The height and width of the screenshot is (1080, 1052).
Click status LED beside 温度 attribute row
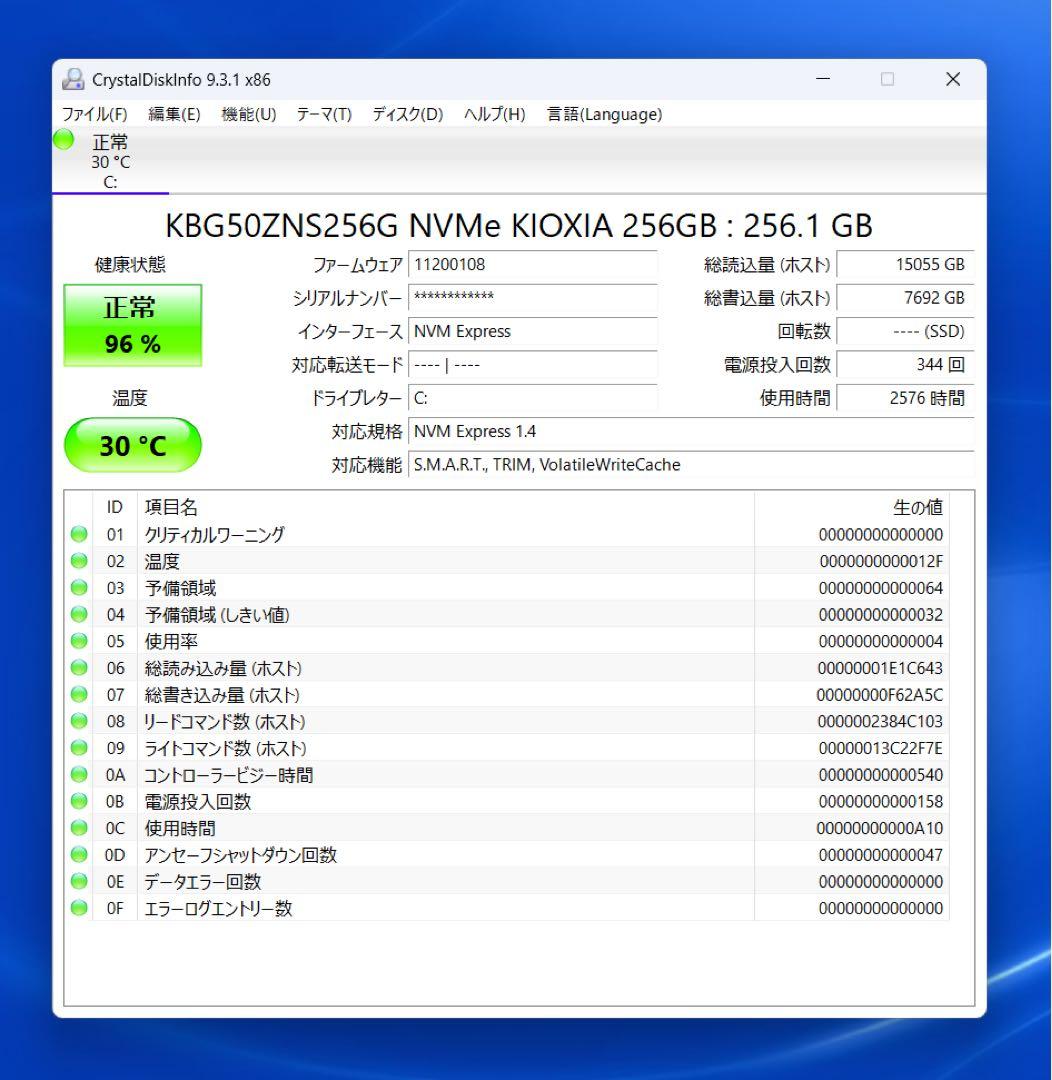coord(78,560)
